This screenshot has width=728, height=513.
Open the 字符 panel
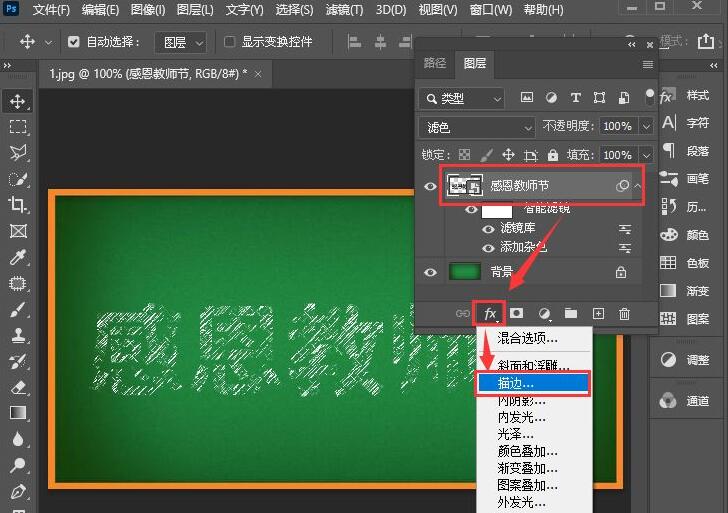tap(685, 123)
